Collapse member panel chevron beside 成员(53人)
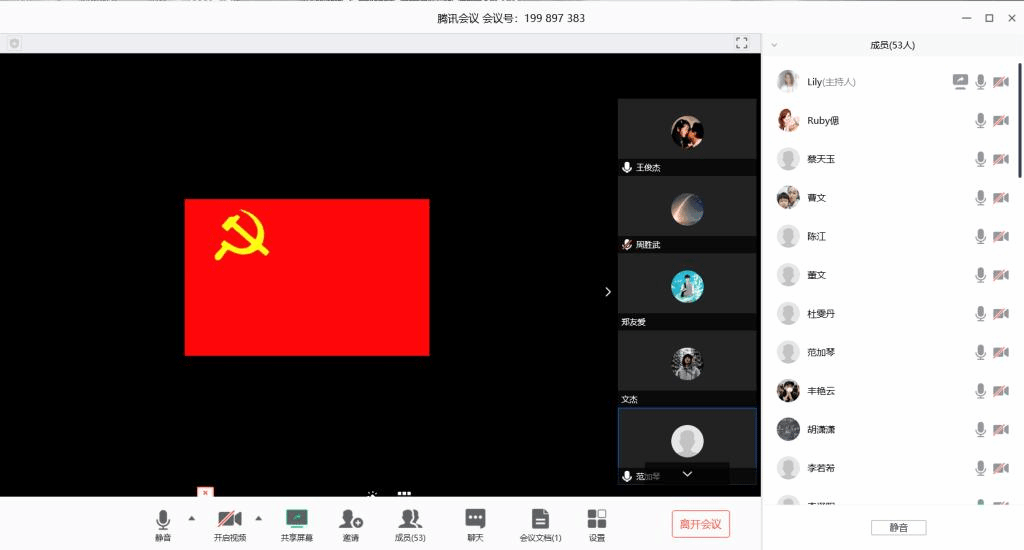 [774, 45]
